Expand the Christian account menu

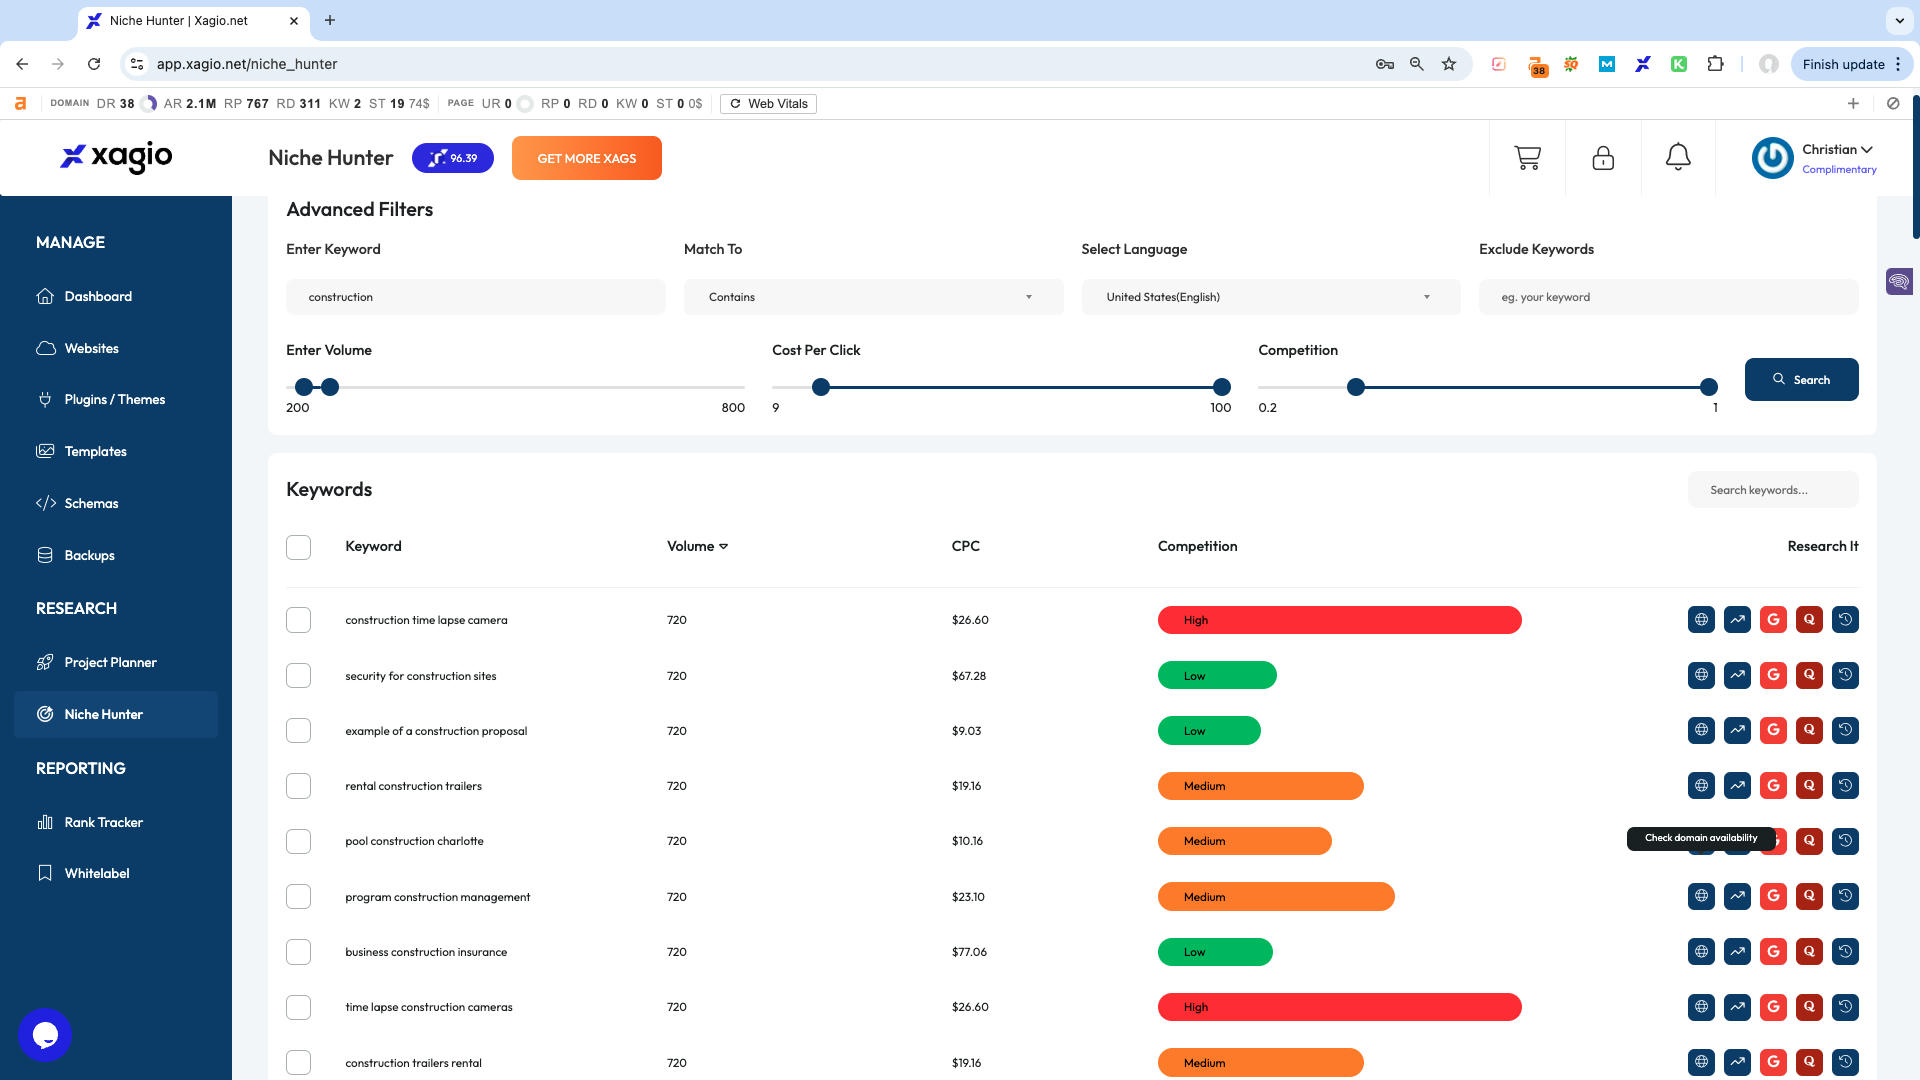[1837, 149]
